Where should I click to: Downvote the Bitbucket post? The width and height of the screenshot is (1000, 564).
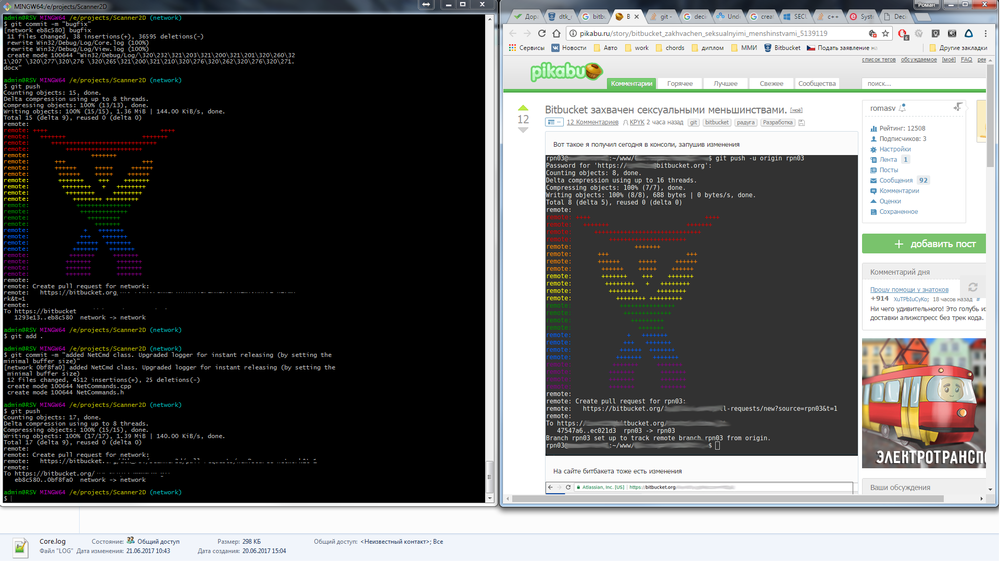tap(523, 130)
